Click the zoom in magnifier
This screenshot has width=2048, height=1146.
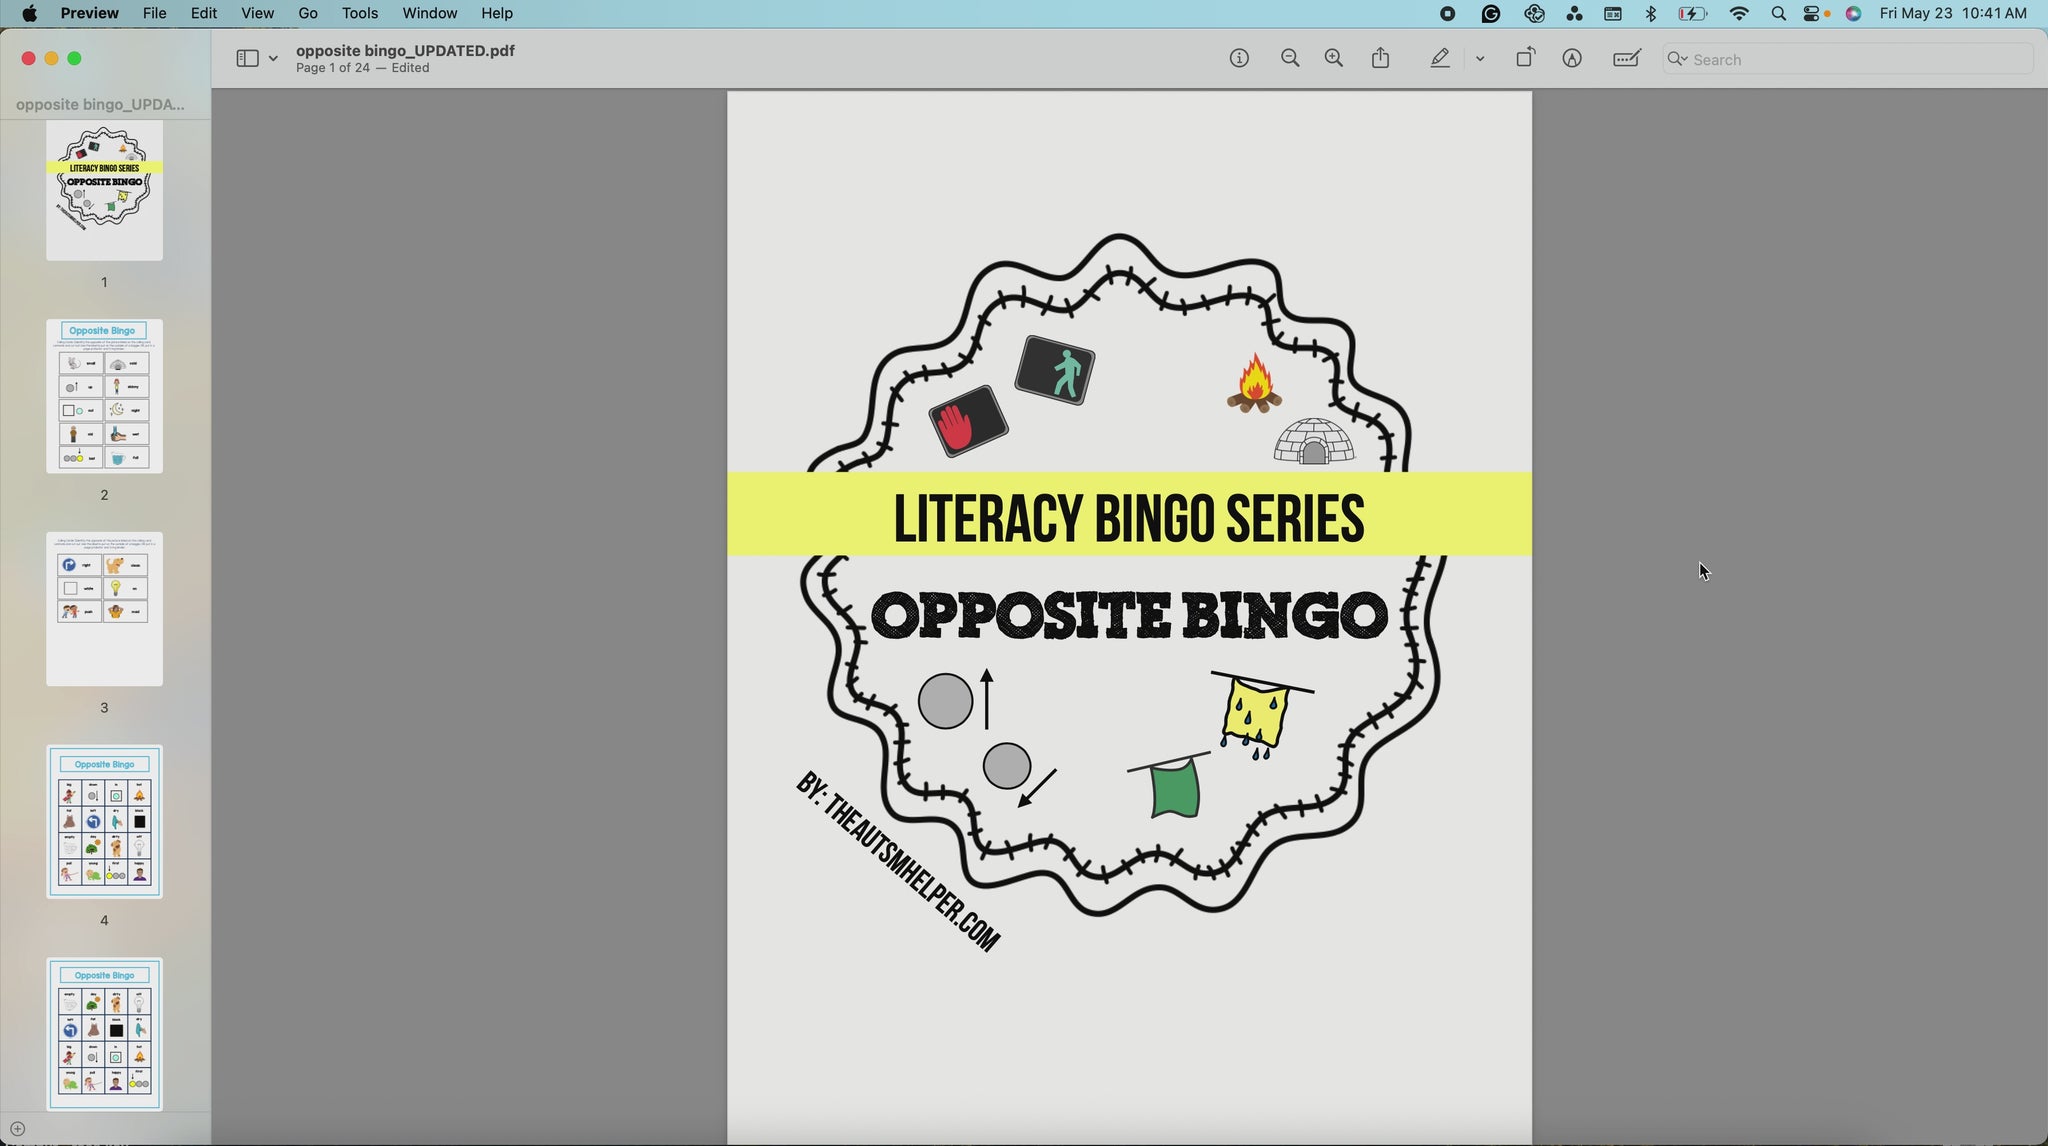[1334, 59]
